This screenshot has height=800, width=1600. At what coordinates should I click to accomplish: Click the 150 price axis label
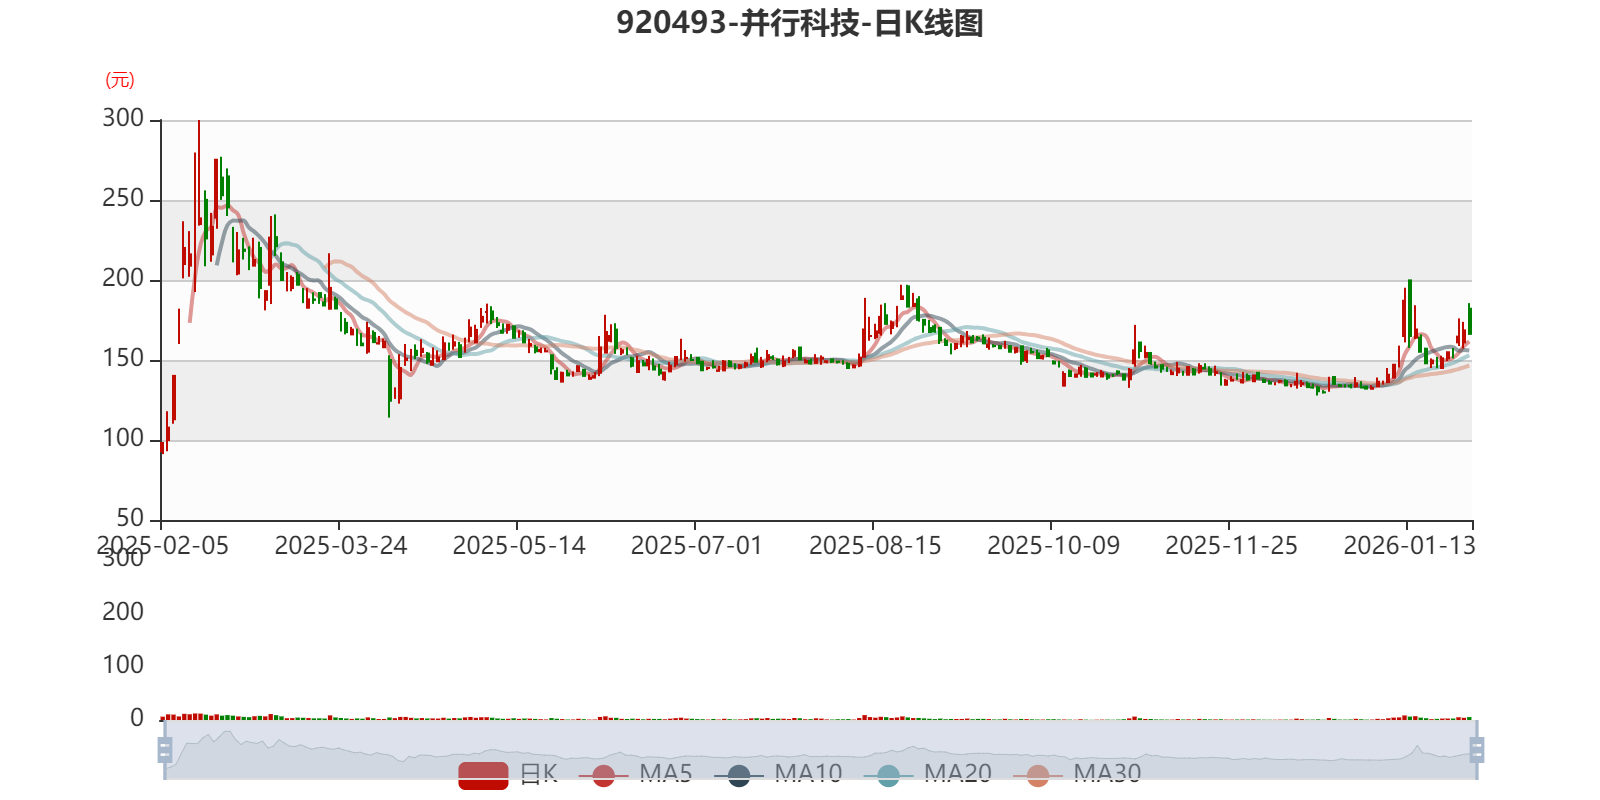coord(123,359)
